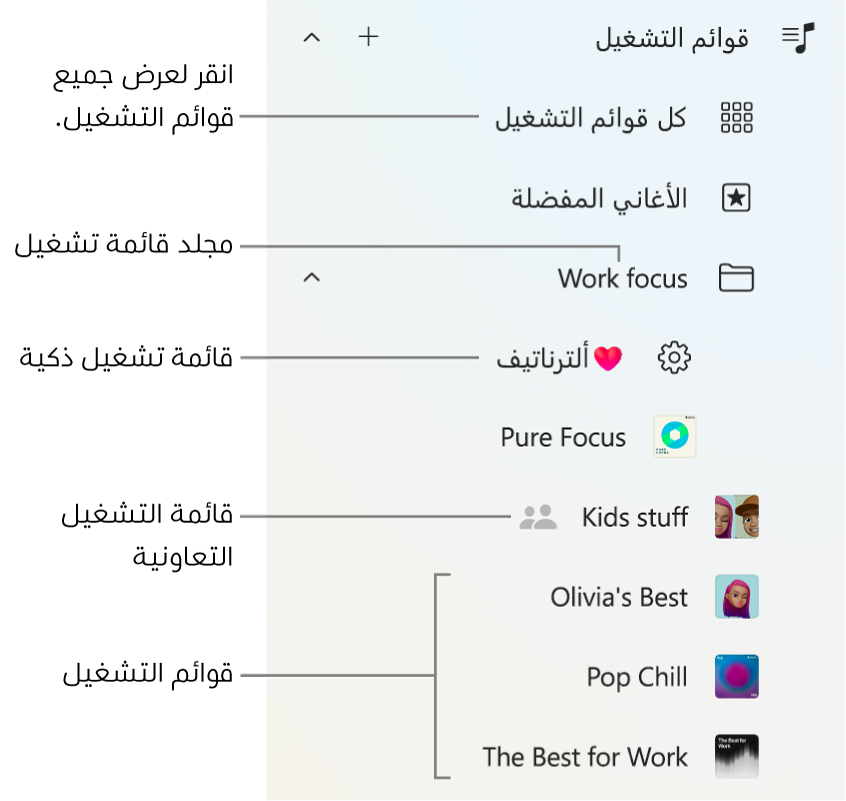Open كل قوائم التشغيل from the sidebar
Screen dimensions: 846x801
point(590,117)
